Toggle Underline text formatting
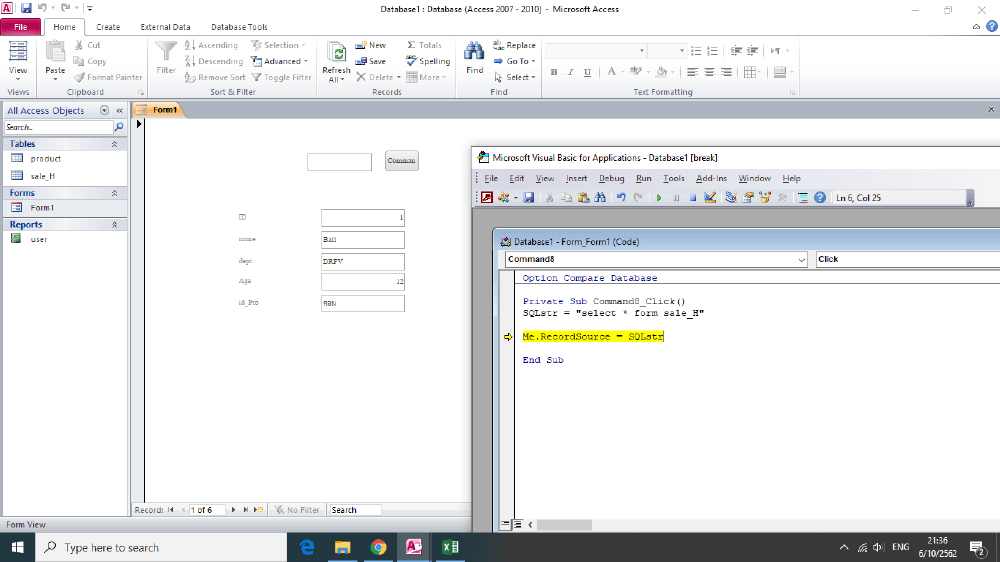 coord(587,72)
